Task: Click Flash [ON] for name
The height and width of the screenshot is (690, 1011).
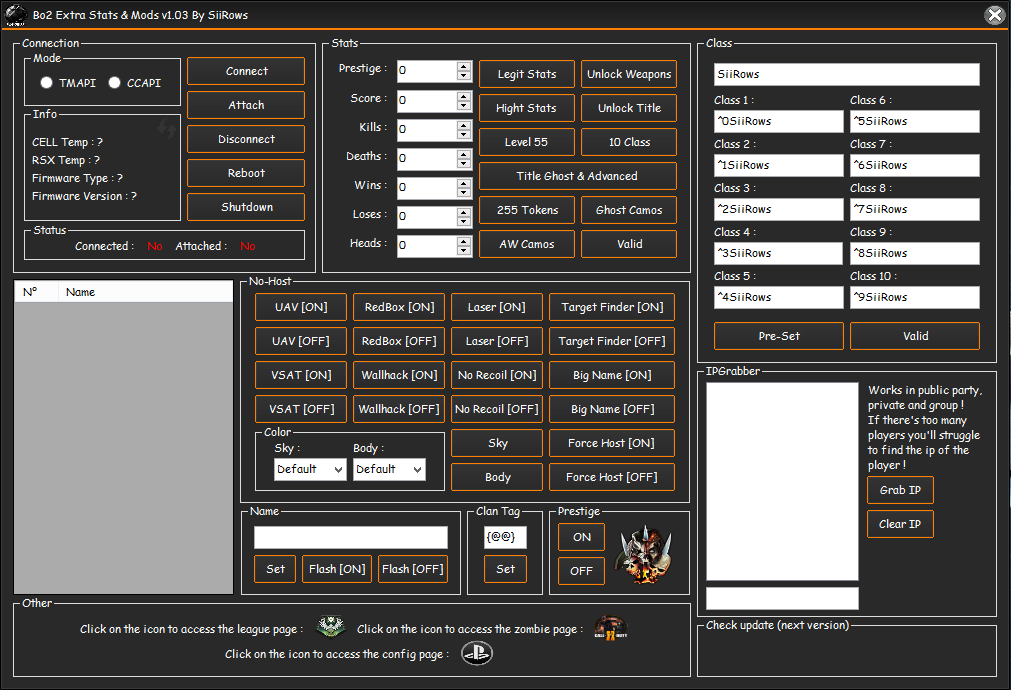Action: [x=337, y=569]
